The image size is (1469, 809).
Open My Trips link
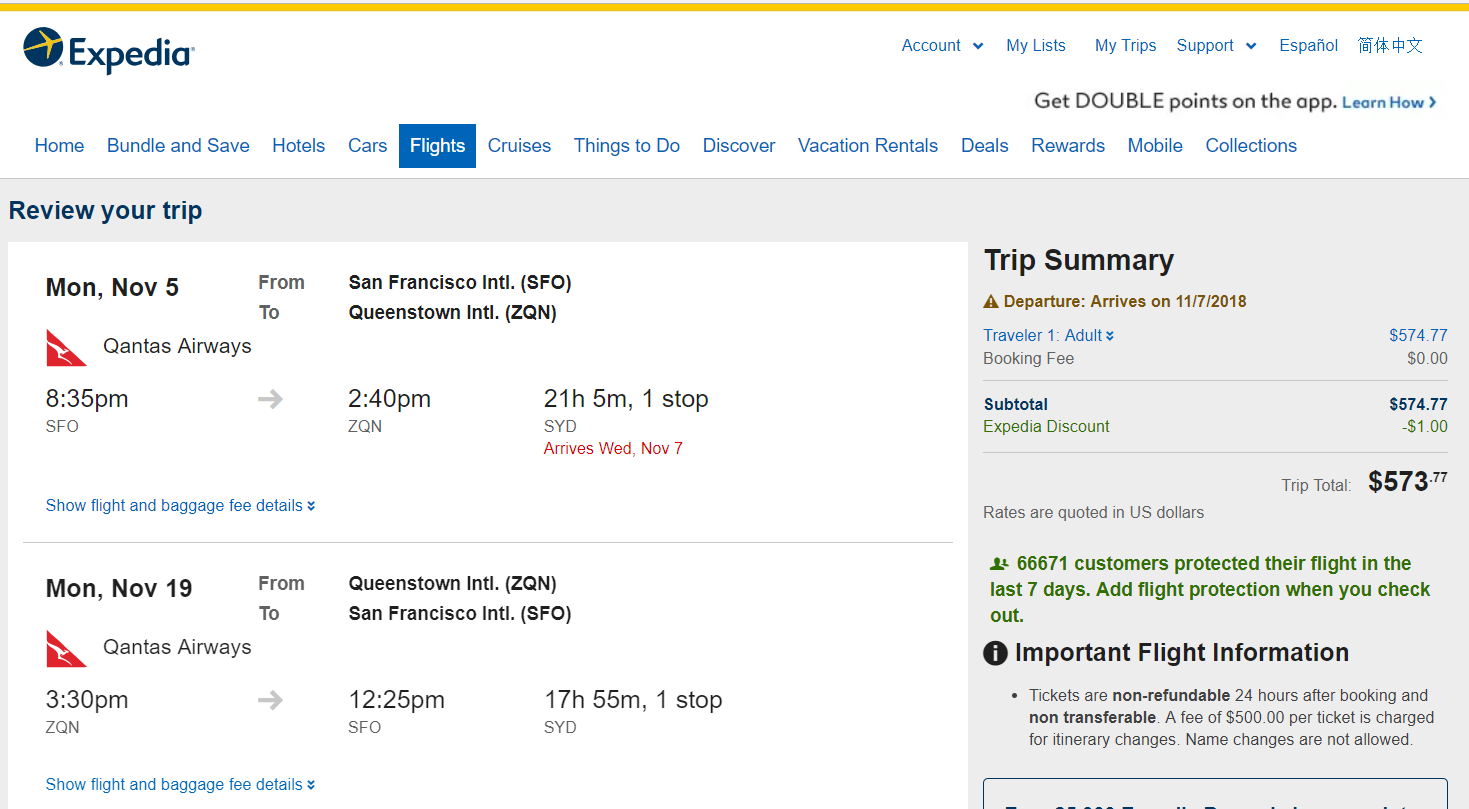tap(1125, 46)
